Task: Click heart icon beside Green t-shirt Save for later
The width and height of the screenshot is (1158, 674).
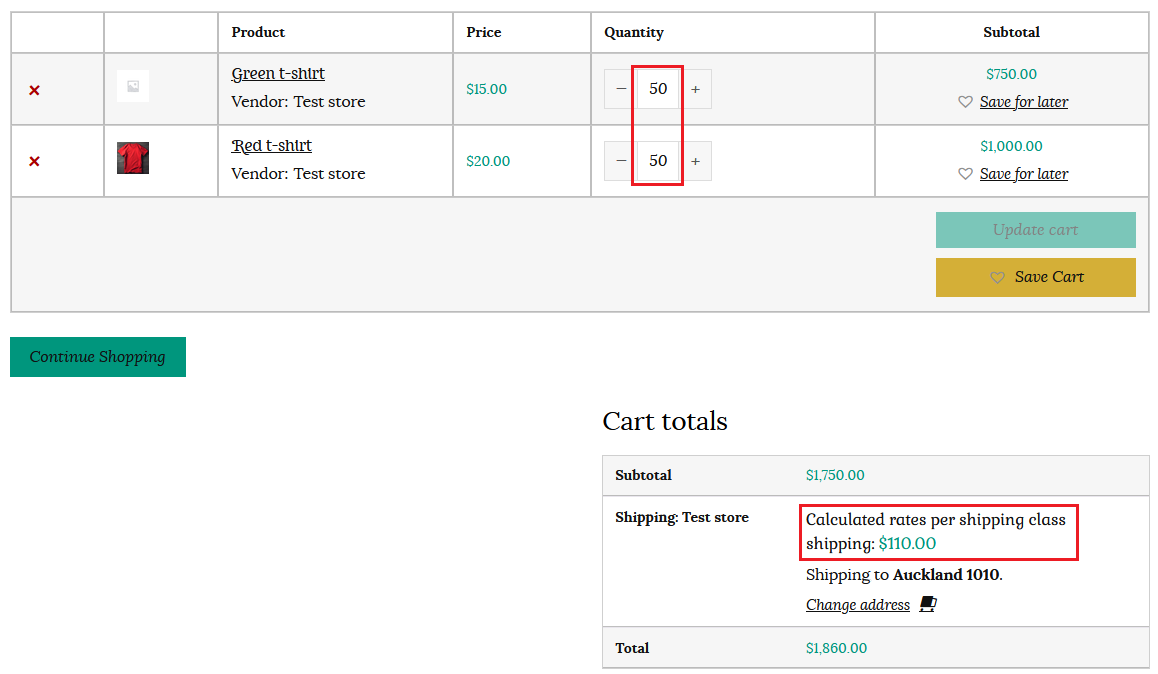Action: (965, 102)
